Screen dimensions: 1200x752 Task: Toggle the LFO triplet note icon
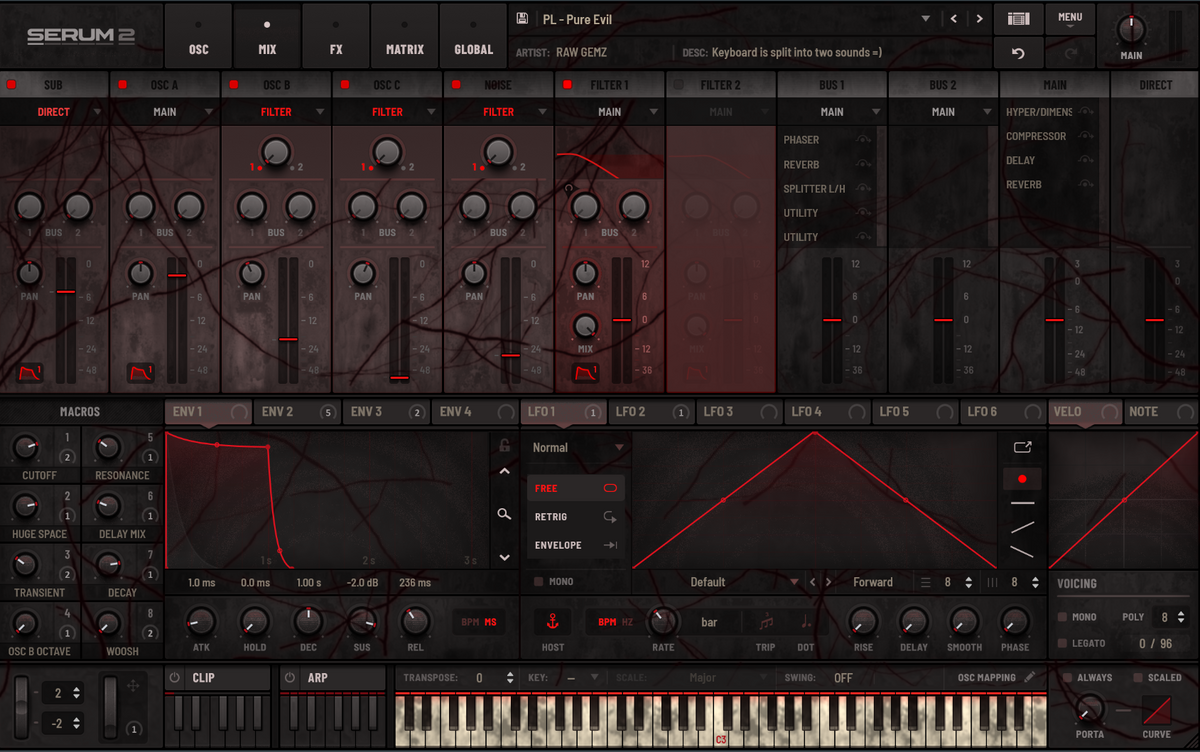[x=766, y=622]
